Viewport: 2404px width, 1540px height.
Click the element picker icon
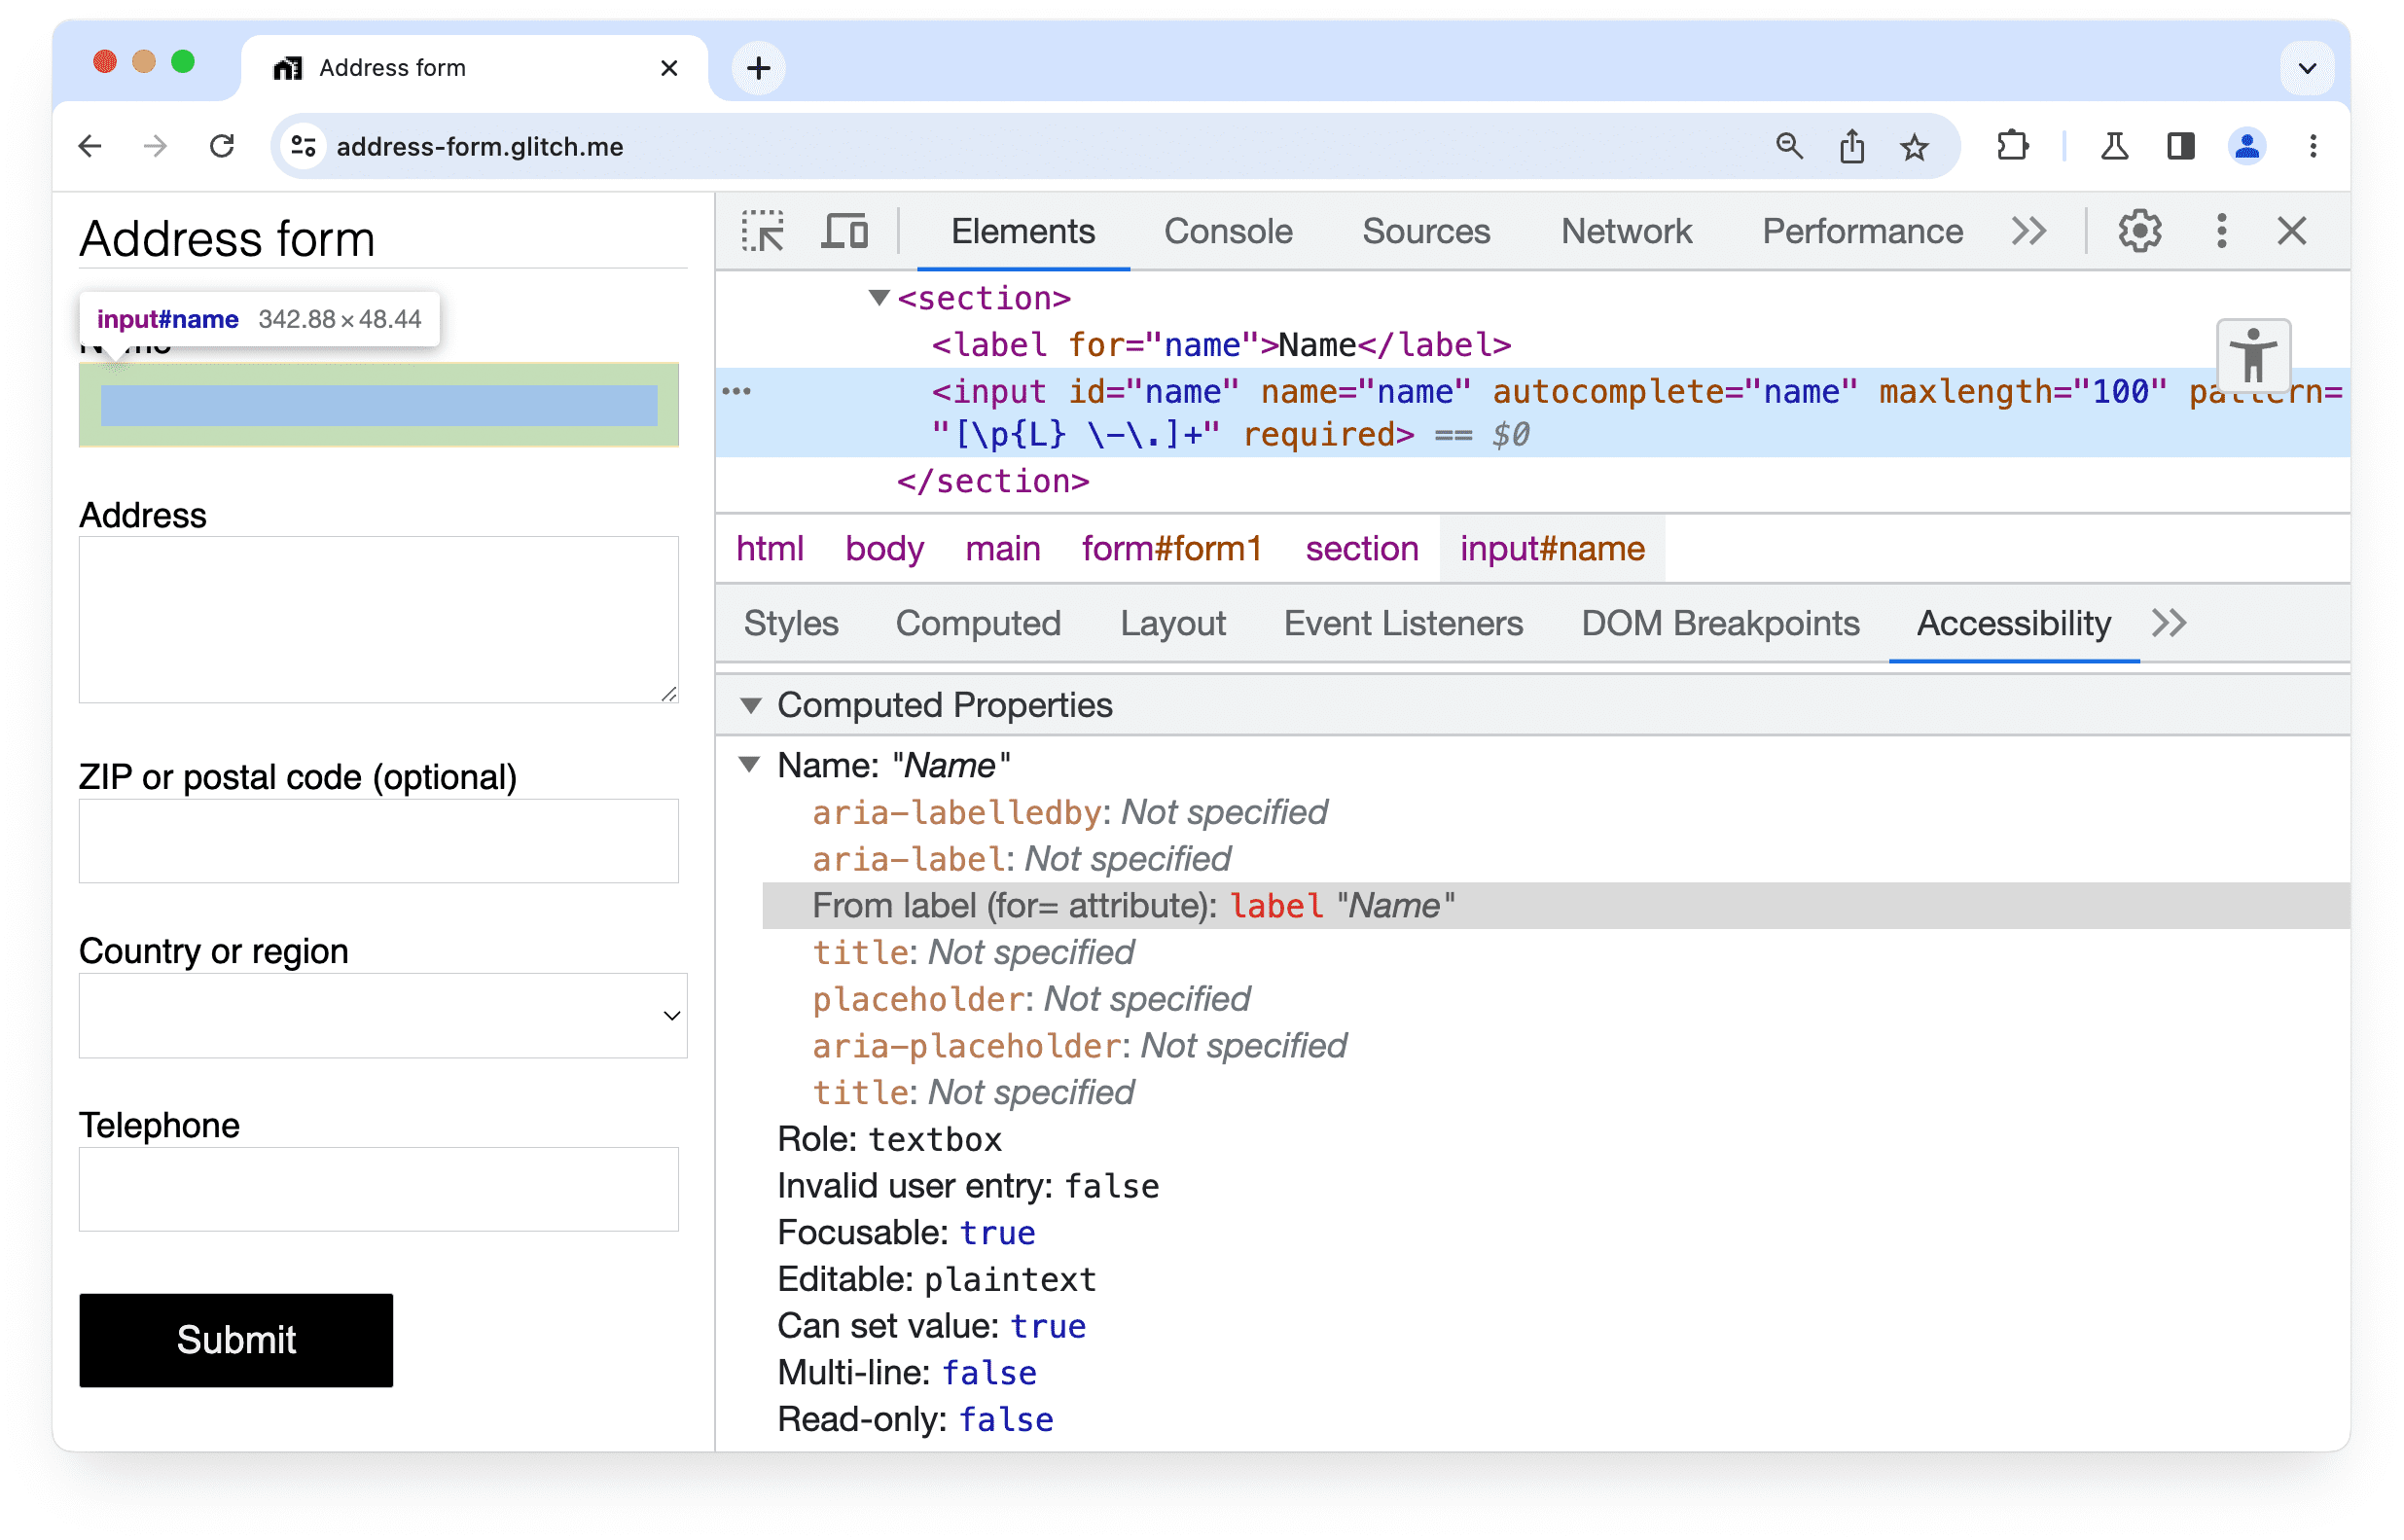click(764, 232)
